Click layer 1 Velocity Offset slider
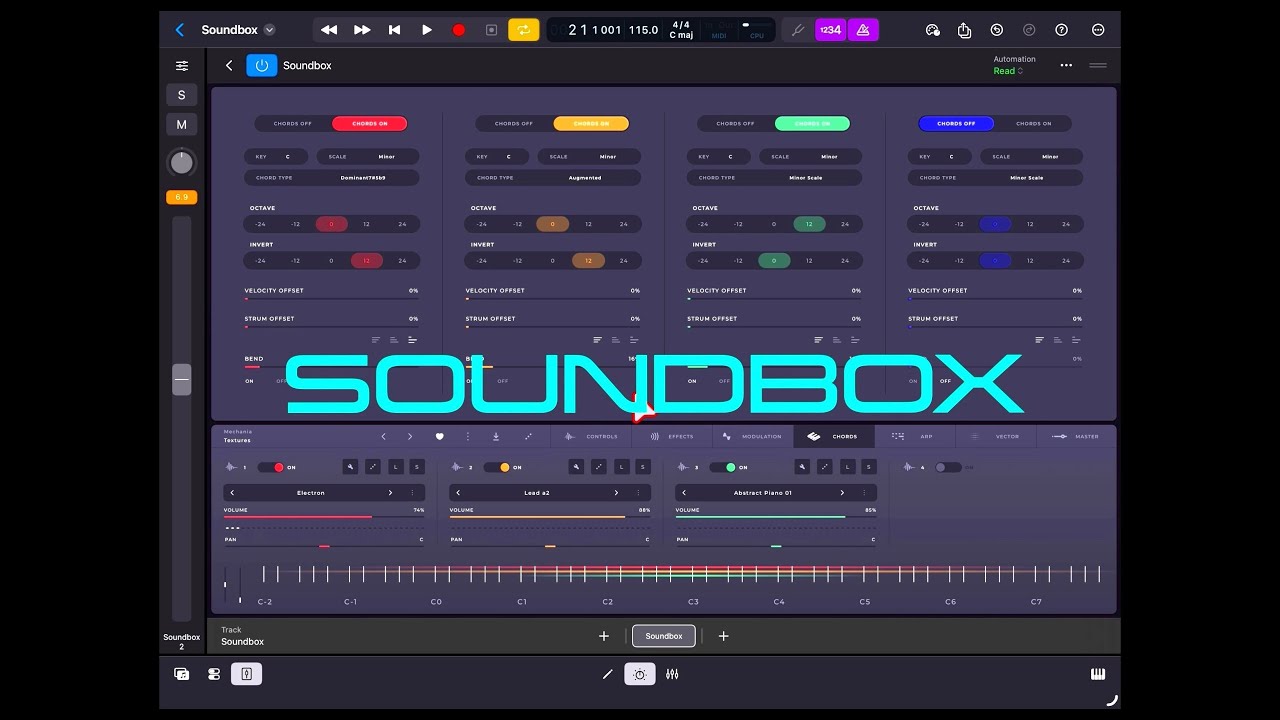Screen dimensions: 1280x720 (331, 298)
